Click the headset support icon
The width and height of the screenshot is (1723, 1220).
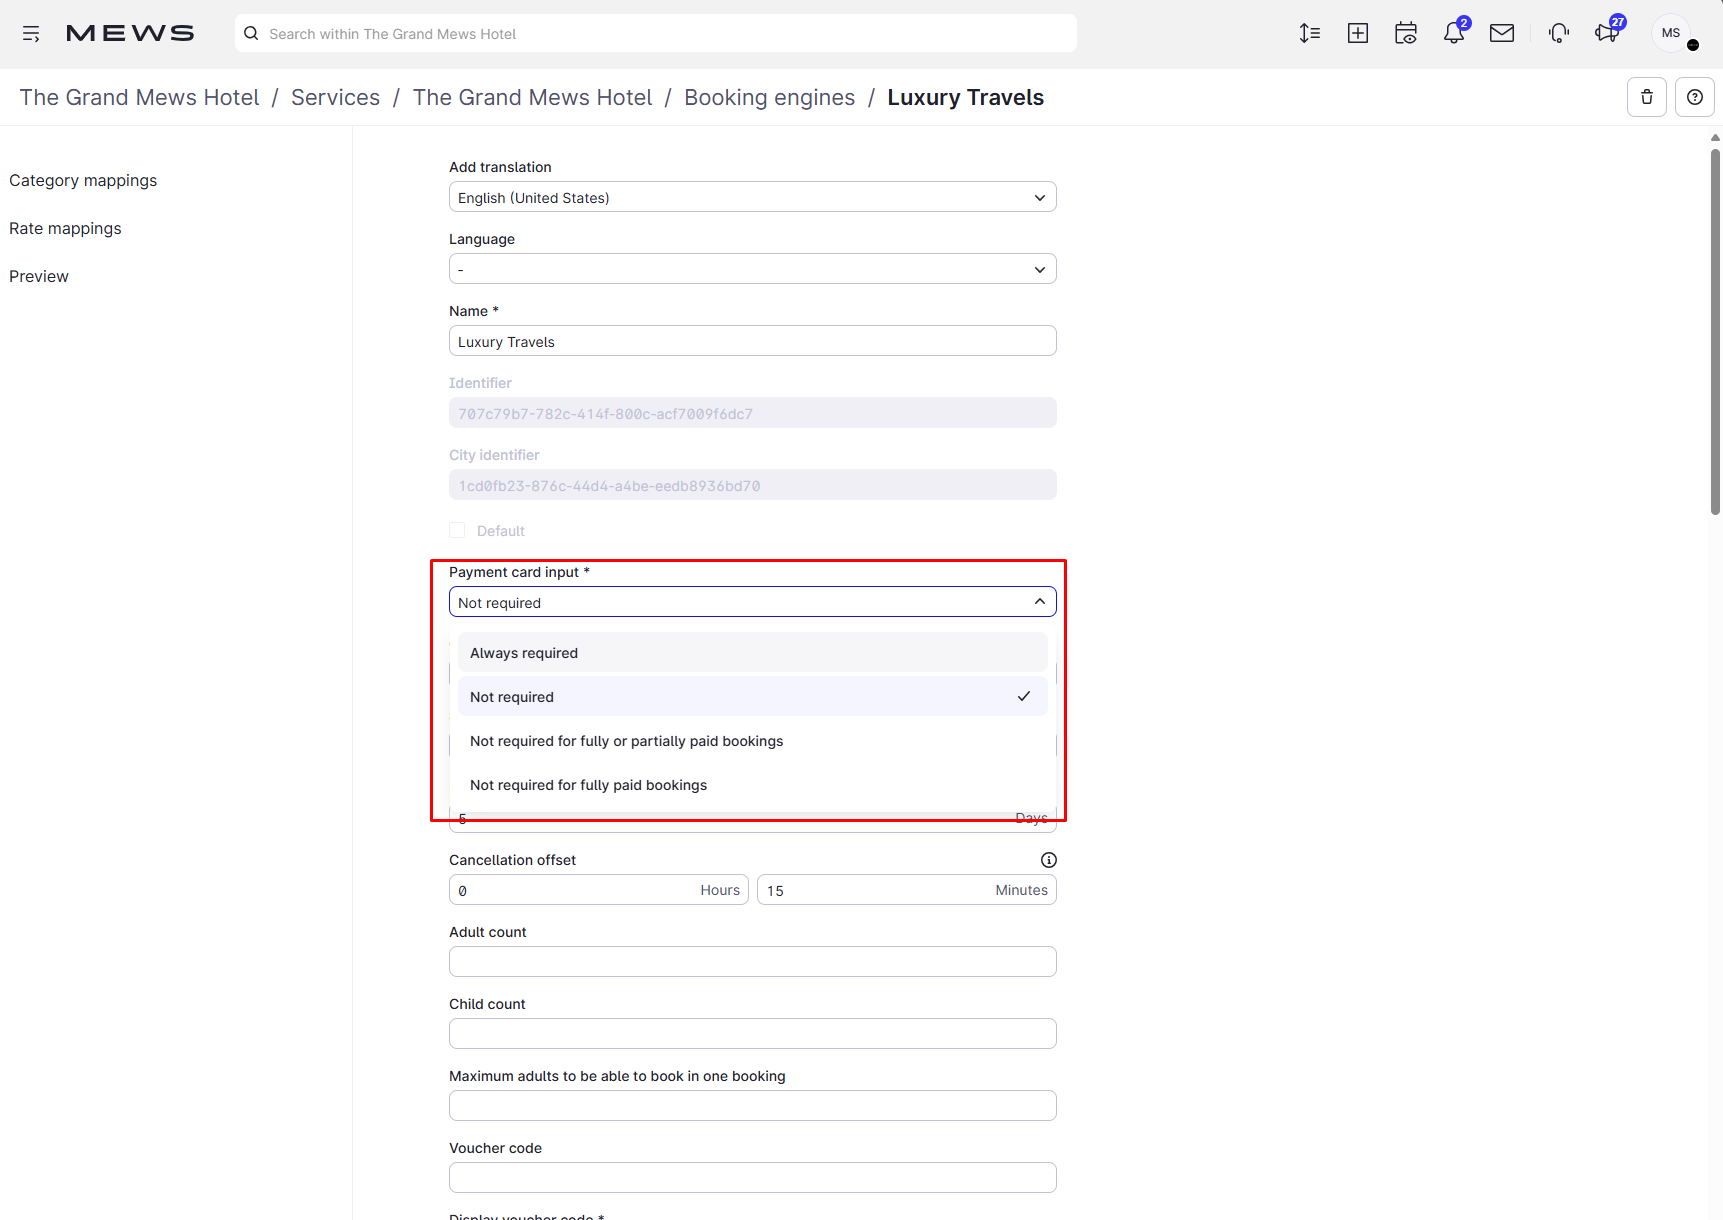1558,33
